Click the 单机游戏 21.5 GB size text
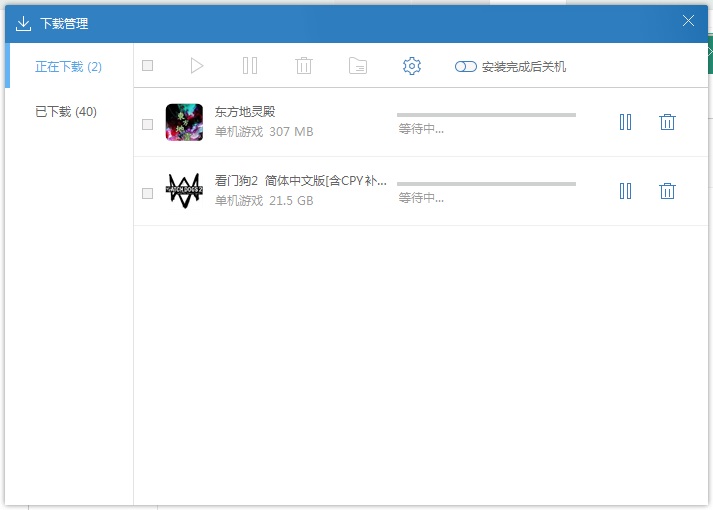This screenshot has width=713, height=510. coord(264,201)
